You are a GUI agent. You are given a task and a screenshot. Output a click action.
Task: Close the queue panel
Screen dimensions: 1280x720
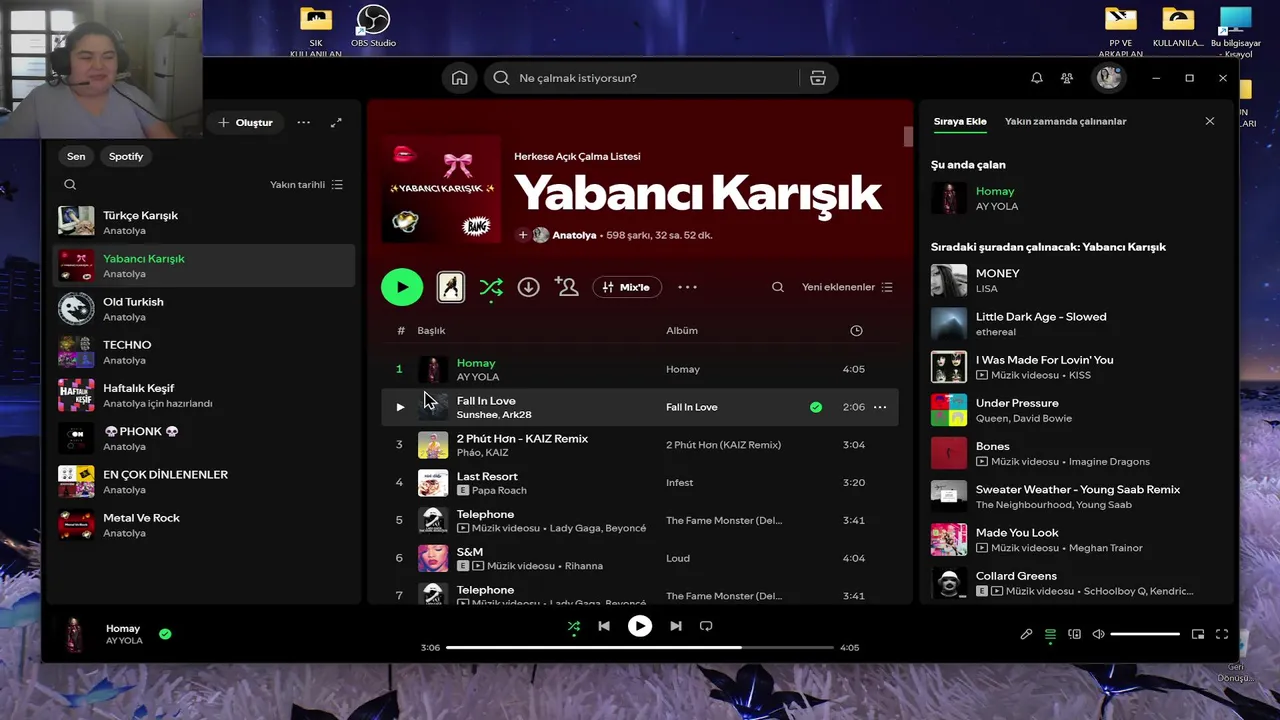(x=1209, y=121)
